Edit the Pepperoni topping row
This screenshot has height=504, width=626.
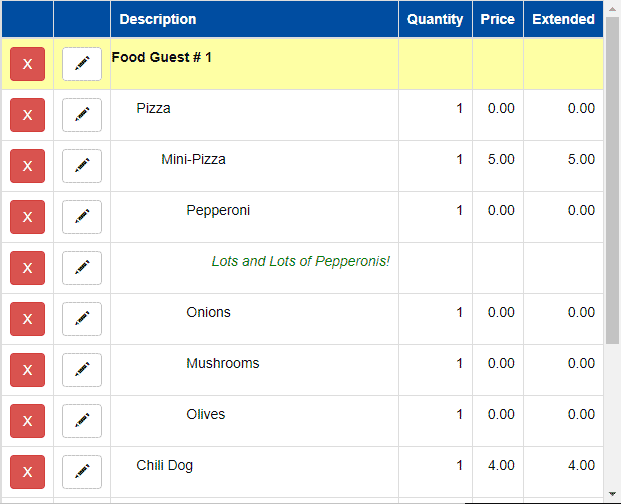[82, 217]
